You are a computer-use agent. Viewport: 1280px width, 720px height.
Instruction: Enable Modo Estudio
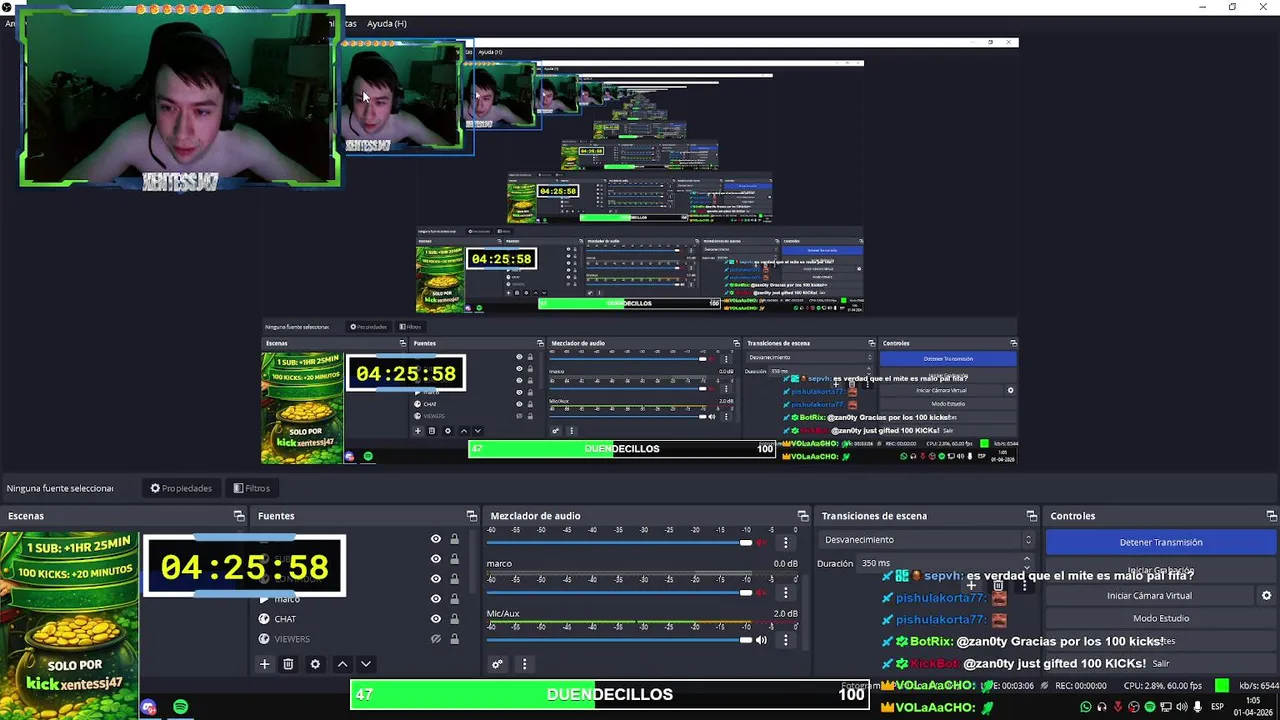[1161, 619]
